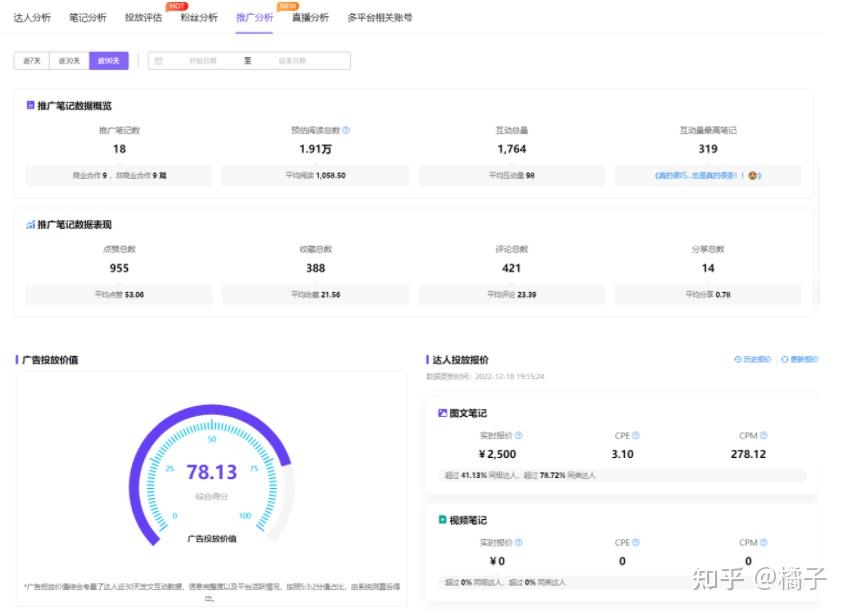Viewport: 849px width, 613px height.
Task: Click the 互动总量 value 1,764
Action: [x=512, y=149]
